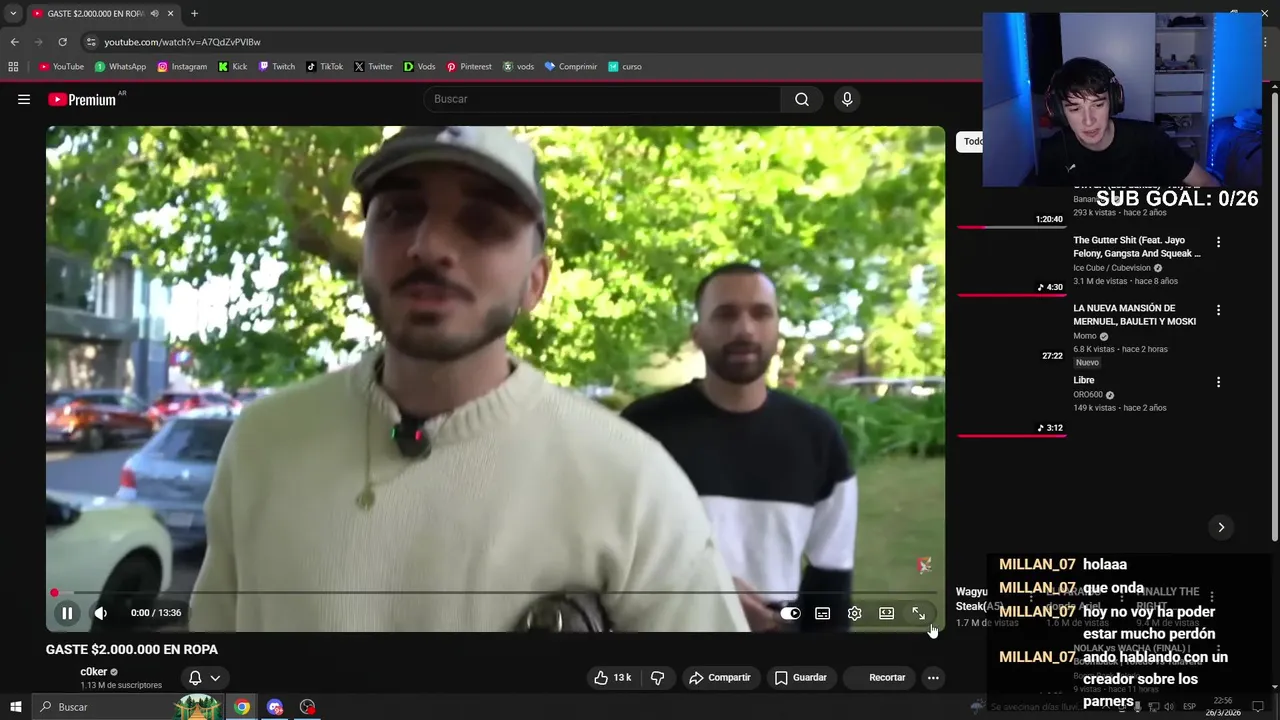
Task: Open the Instagram bookmark
Action: tap(182, 67)
